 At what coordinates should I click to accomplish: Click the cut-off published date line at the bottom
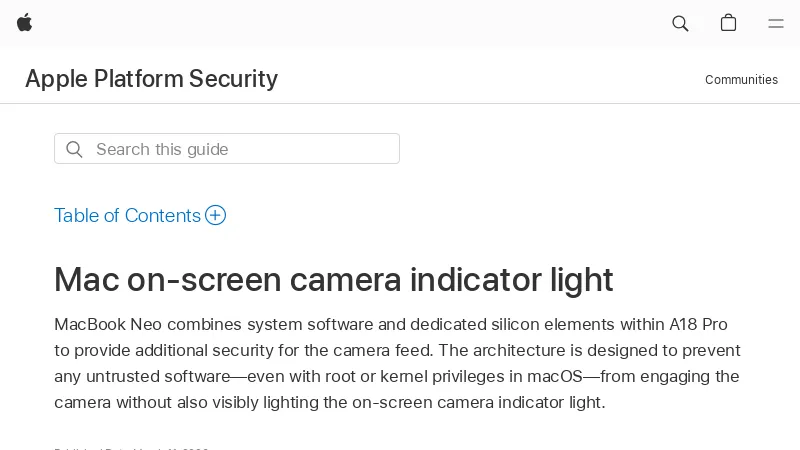tap(131, 447)
